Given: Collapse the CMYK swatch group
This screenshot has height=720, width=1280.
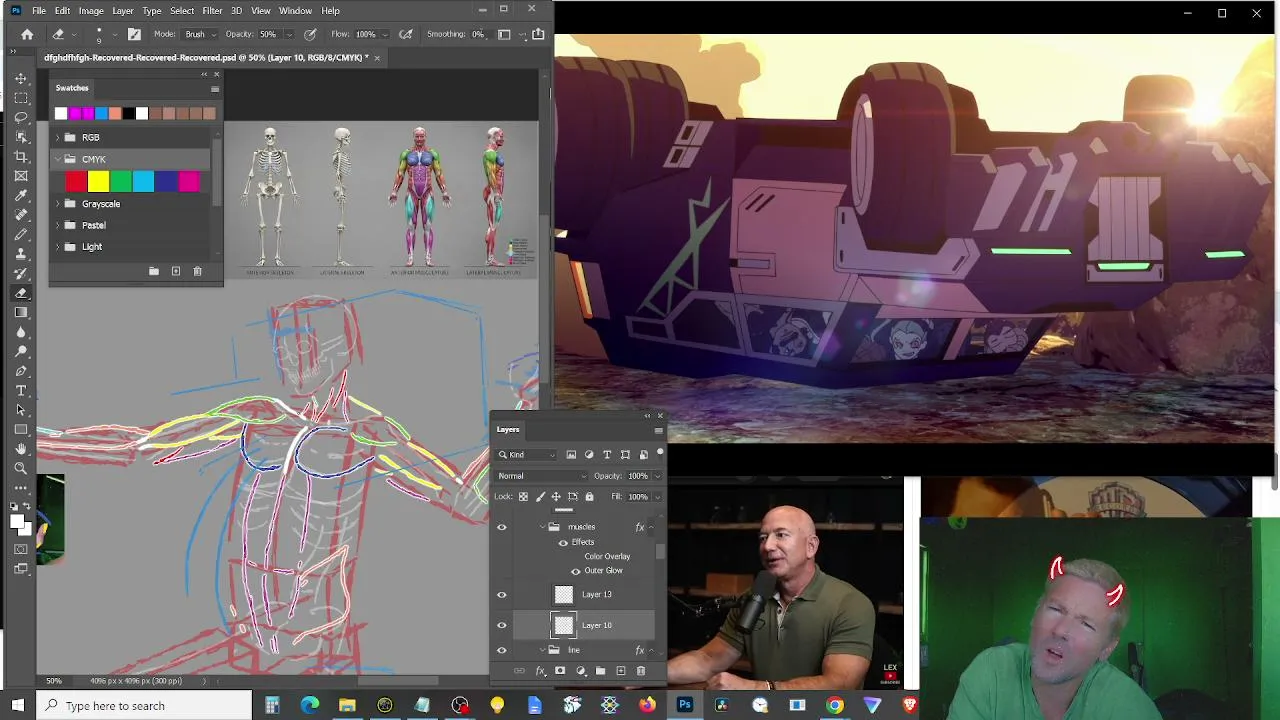Looking at the screenshot, I should click(x=58, y=159).
